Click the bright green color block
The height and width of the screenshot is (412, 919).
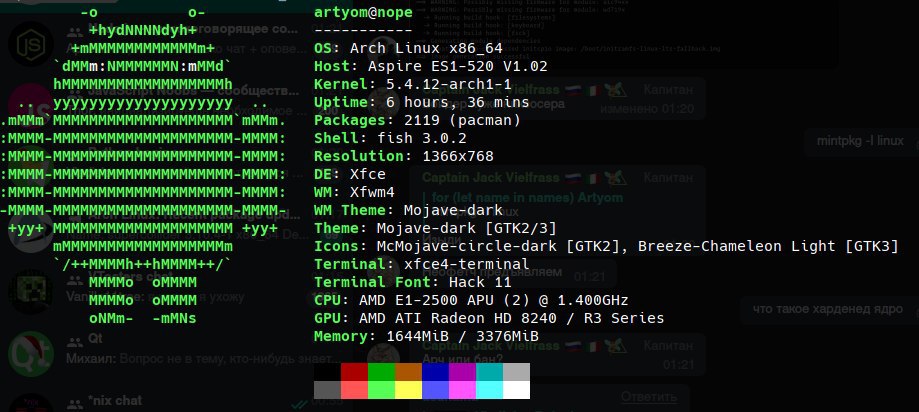click(x=381, y=390)
